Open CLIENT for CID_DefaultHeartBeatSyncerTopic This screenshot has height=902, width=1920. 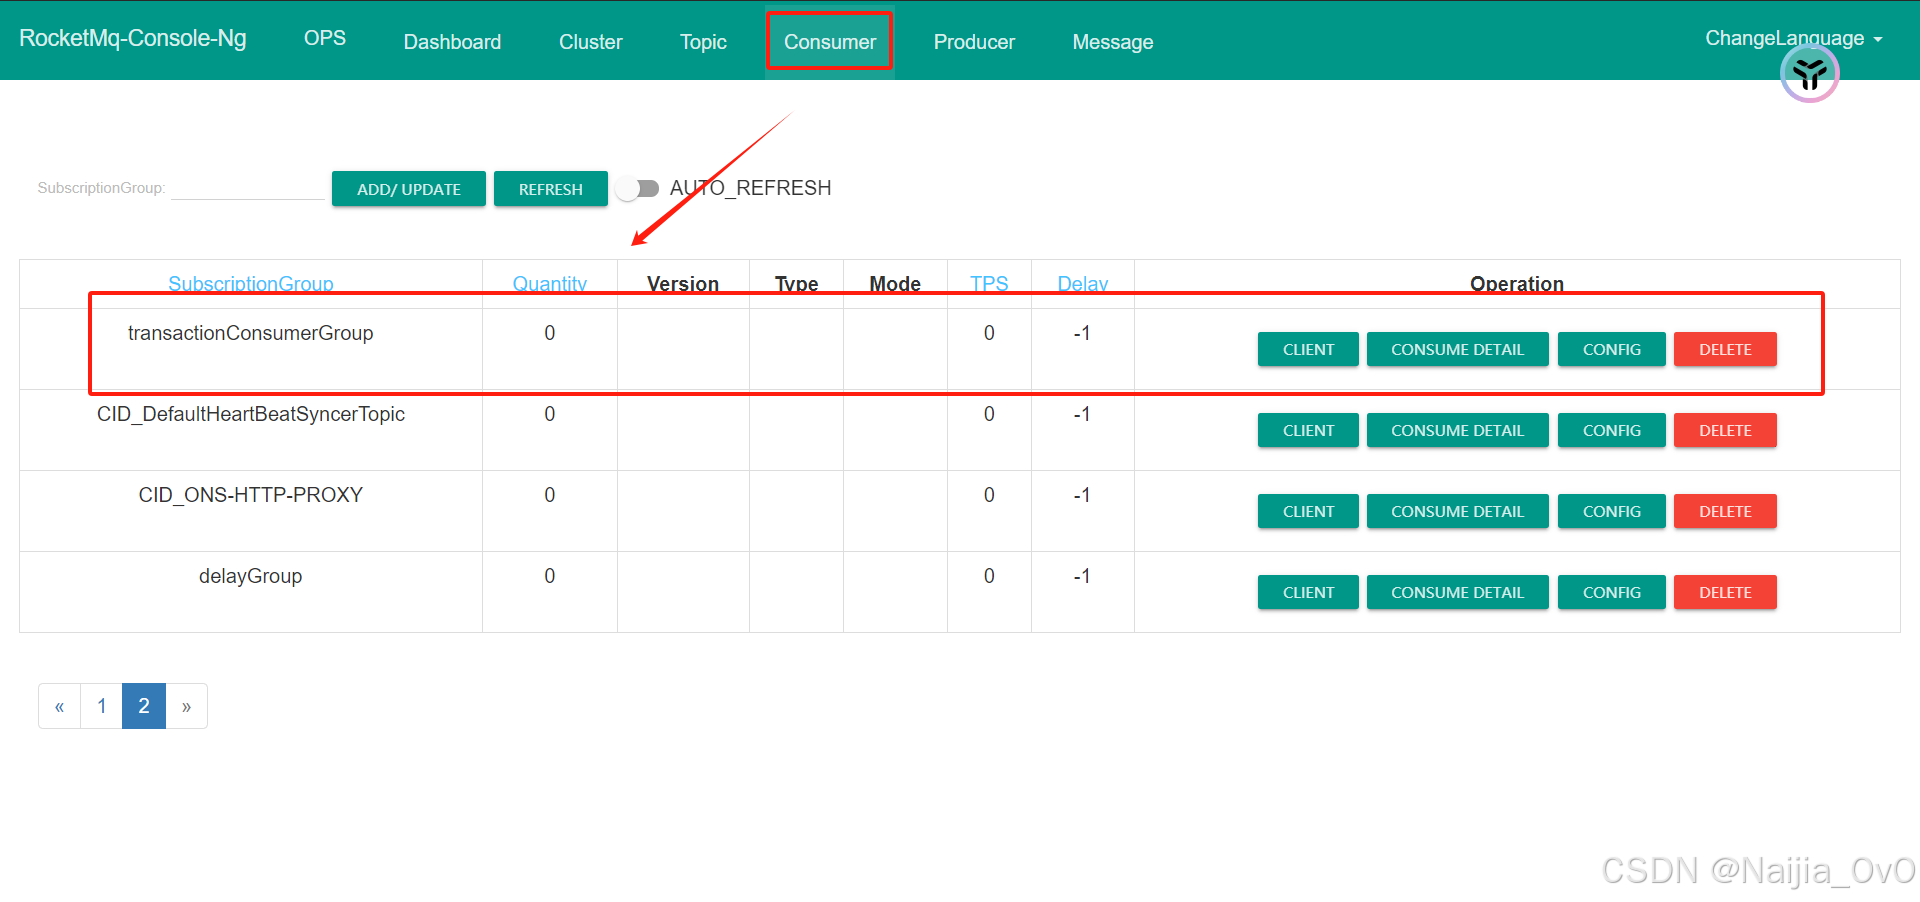(1308, 430)
